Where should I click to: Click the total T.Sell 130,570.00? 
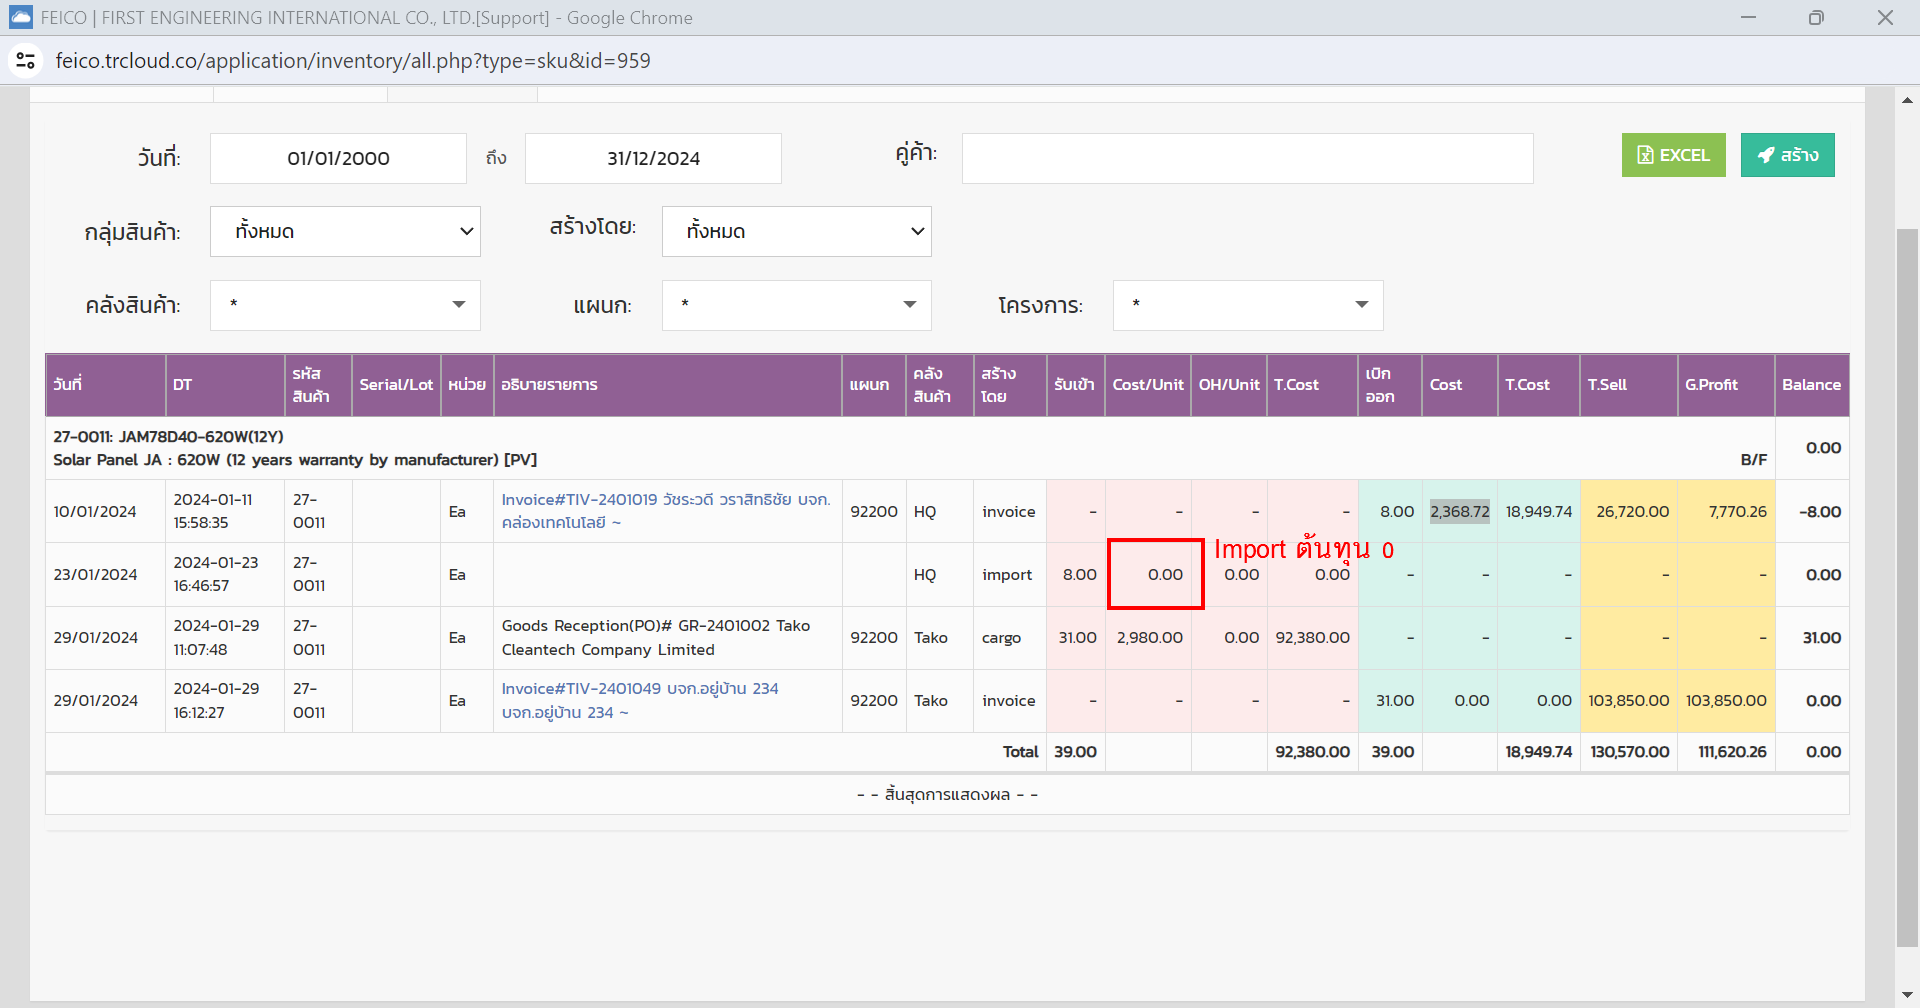[x=1629, y=752]
